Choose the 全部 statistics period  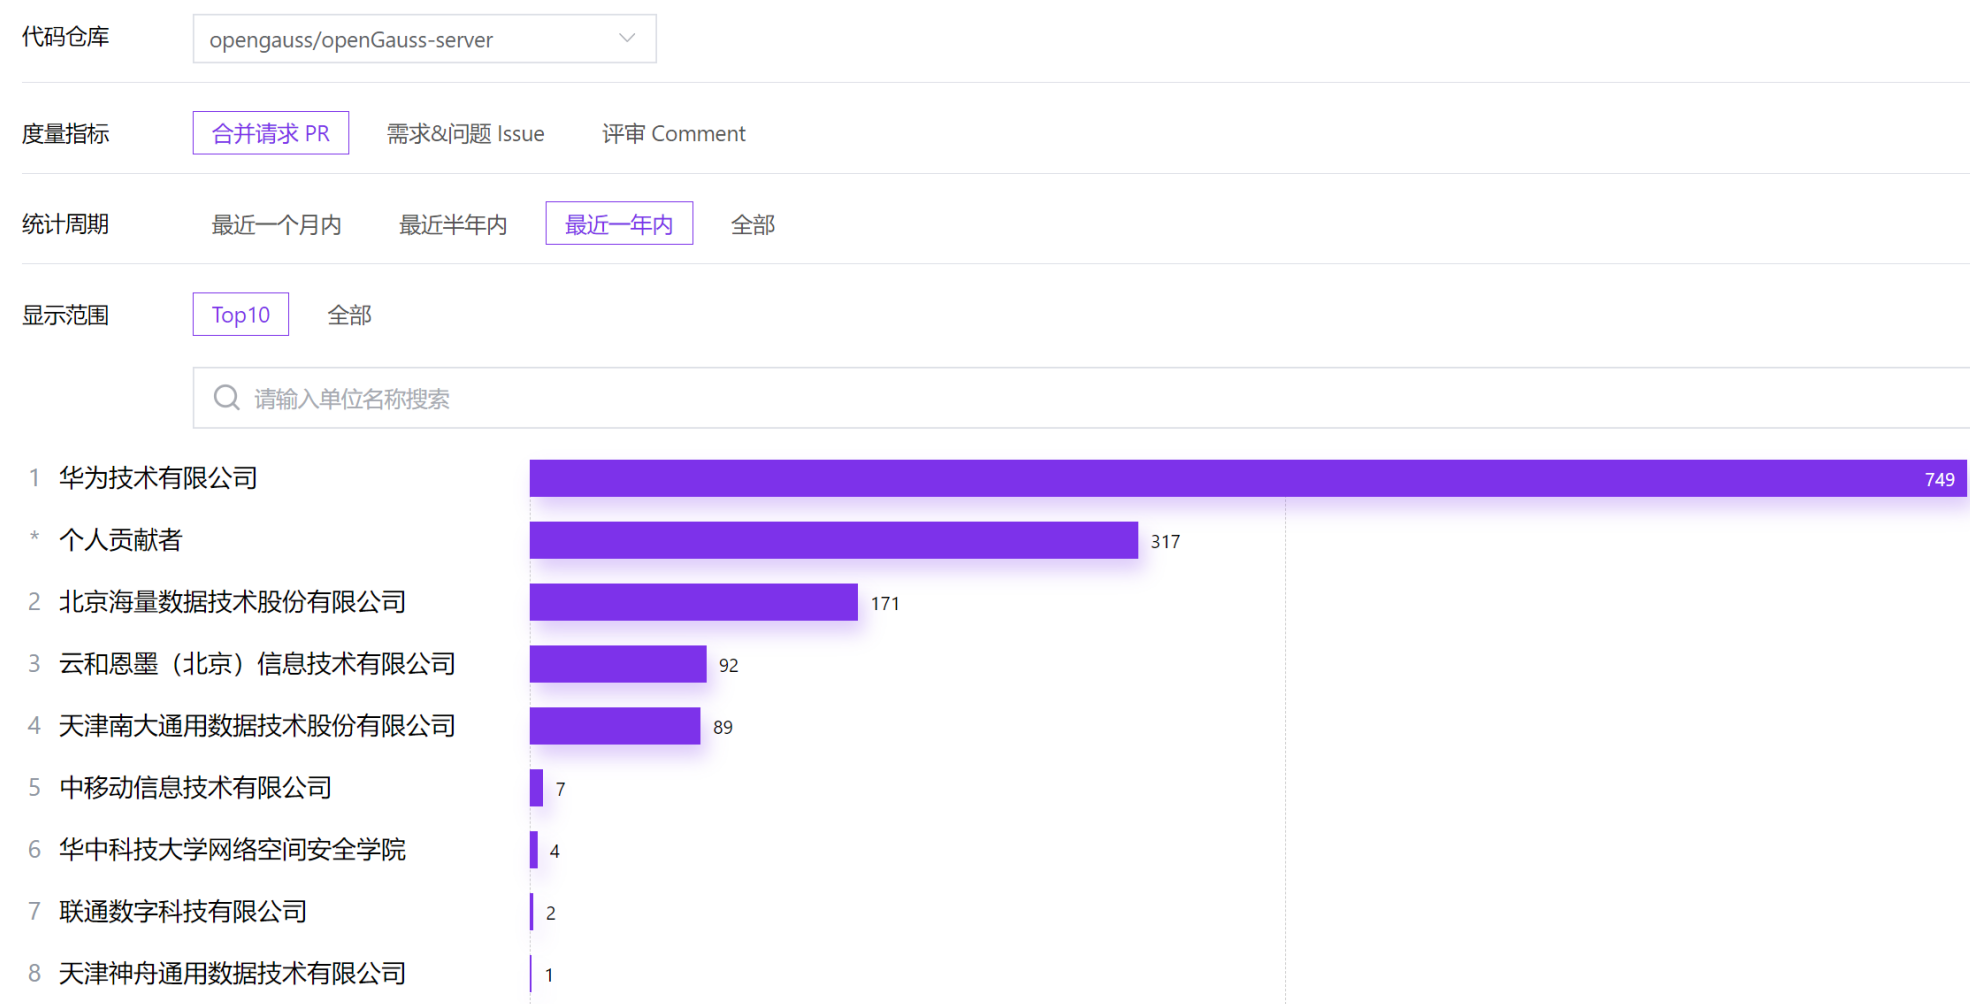753,224
